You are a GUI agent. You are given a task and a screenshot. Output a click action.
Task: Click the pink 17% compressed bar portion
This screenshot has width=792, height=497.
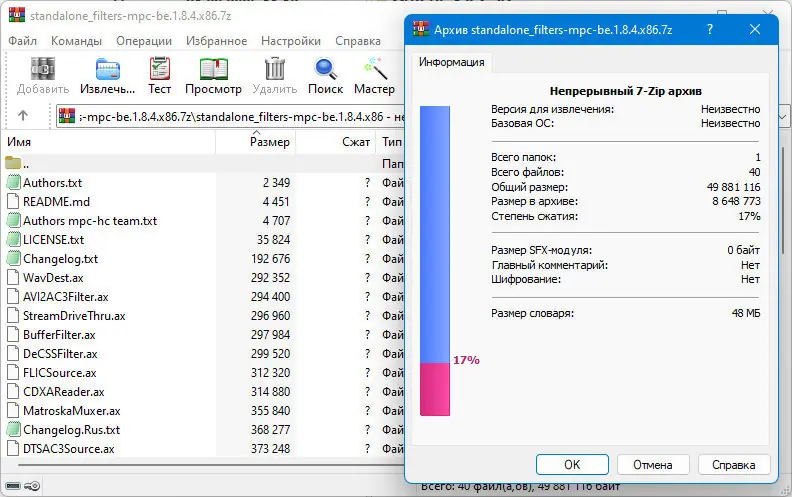coord(435,389)
